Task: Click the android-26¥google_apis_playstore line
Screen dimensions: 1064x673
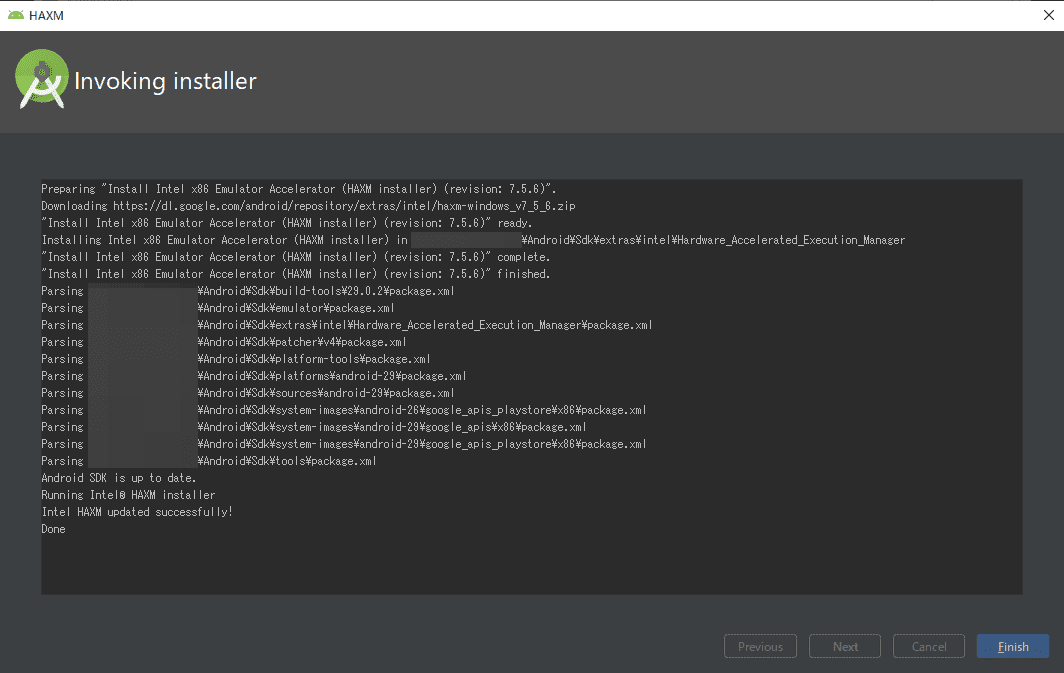Action: coord(344,410)
